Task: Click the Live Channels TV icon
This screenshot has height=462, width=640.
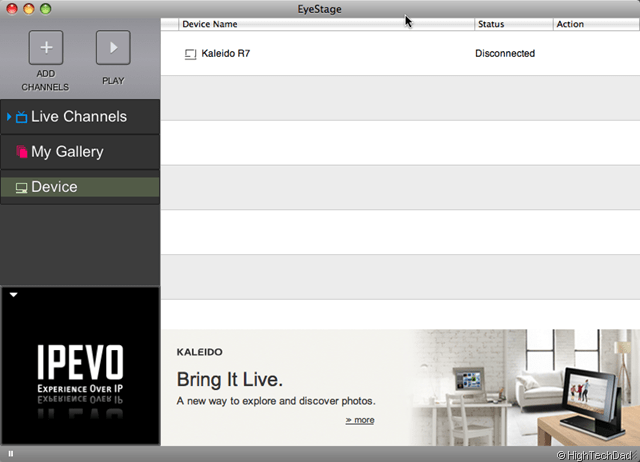Action: pyautogui.click(x=21, y=118)
